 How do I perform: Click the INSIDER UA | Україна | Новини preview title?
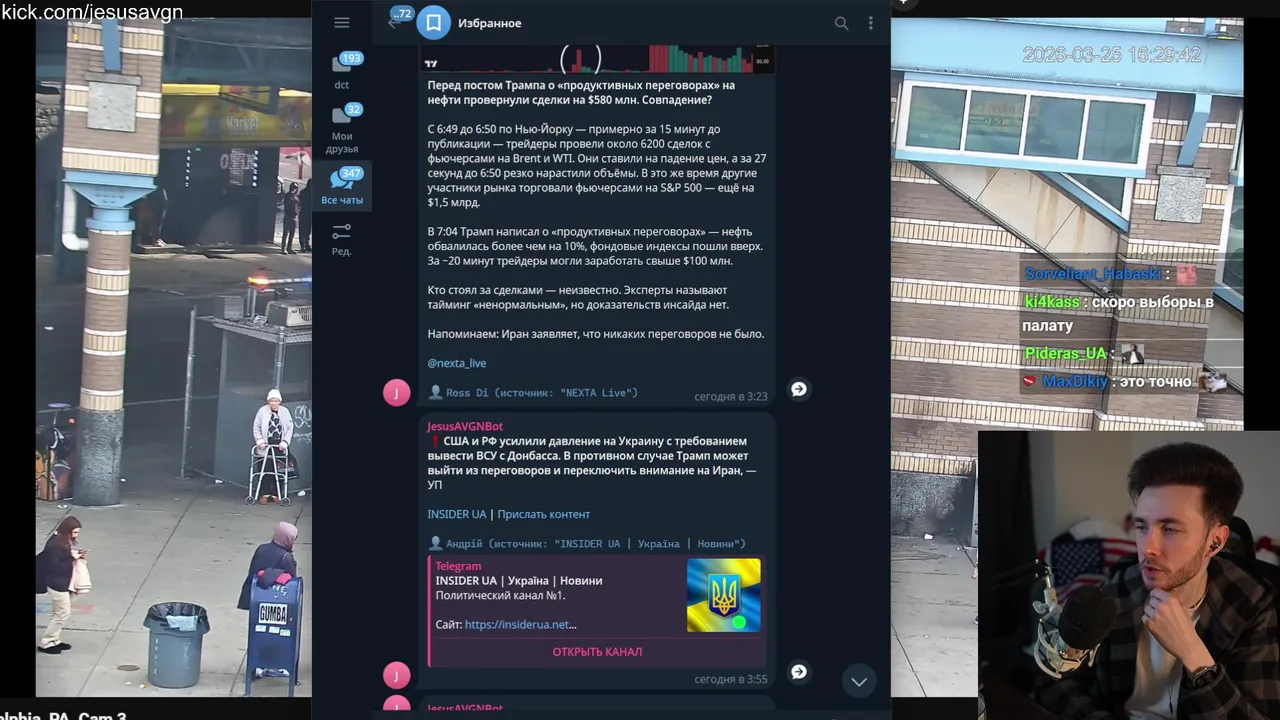tap(519, 580)
